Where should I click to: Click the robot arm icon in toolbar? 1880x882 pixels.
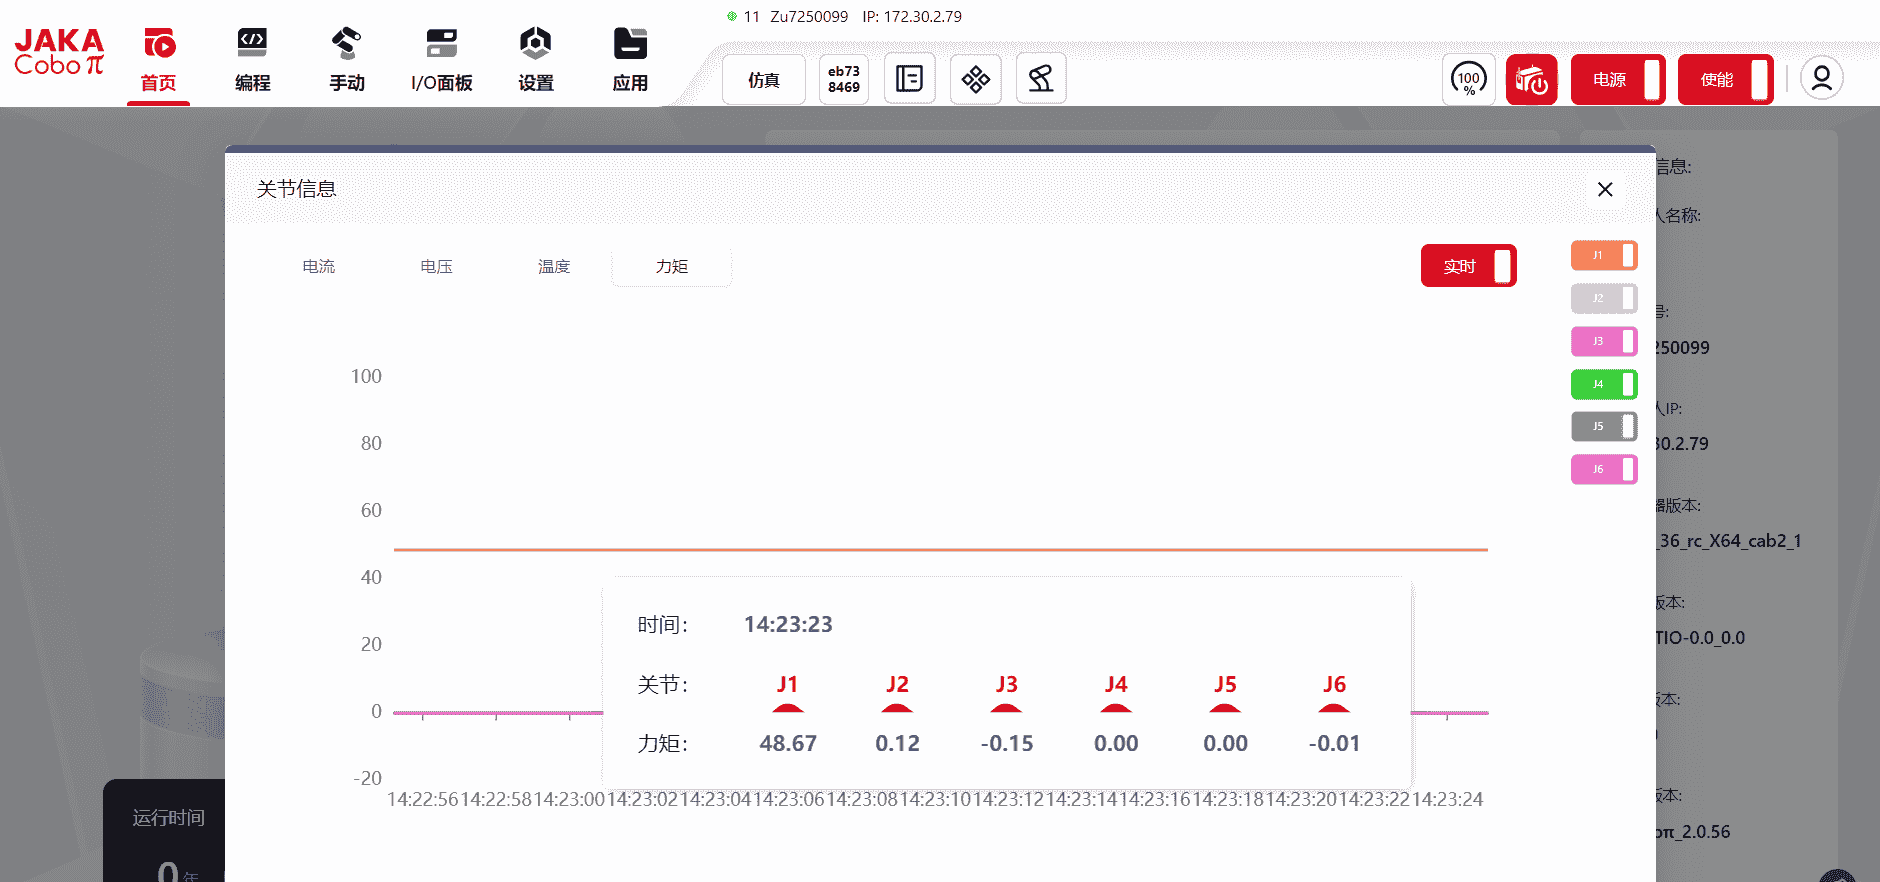[1041, 79]
